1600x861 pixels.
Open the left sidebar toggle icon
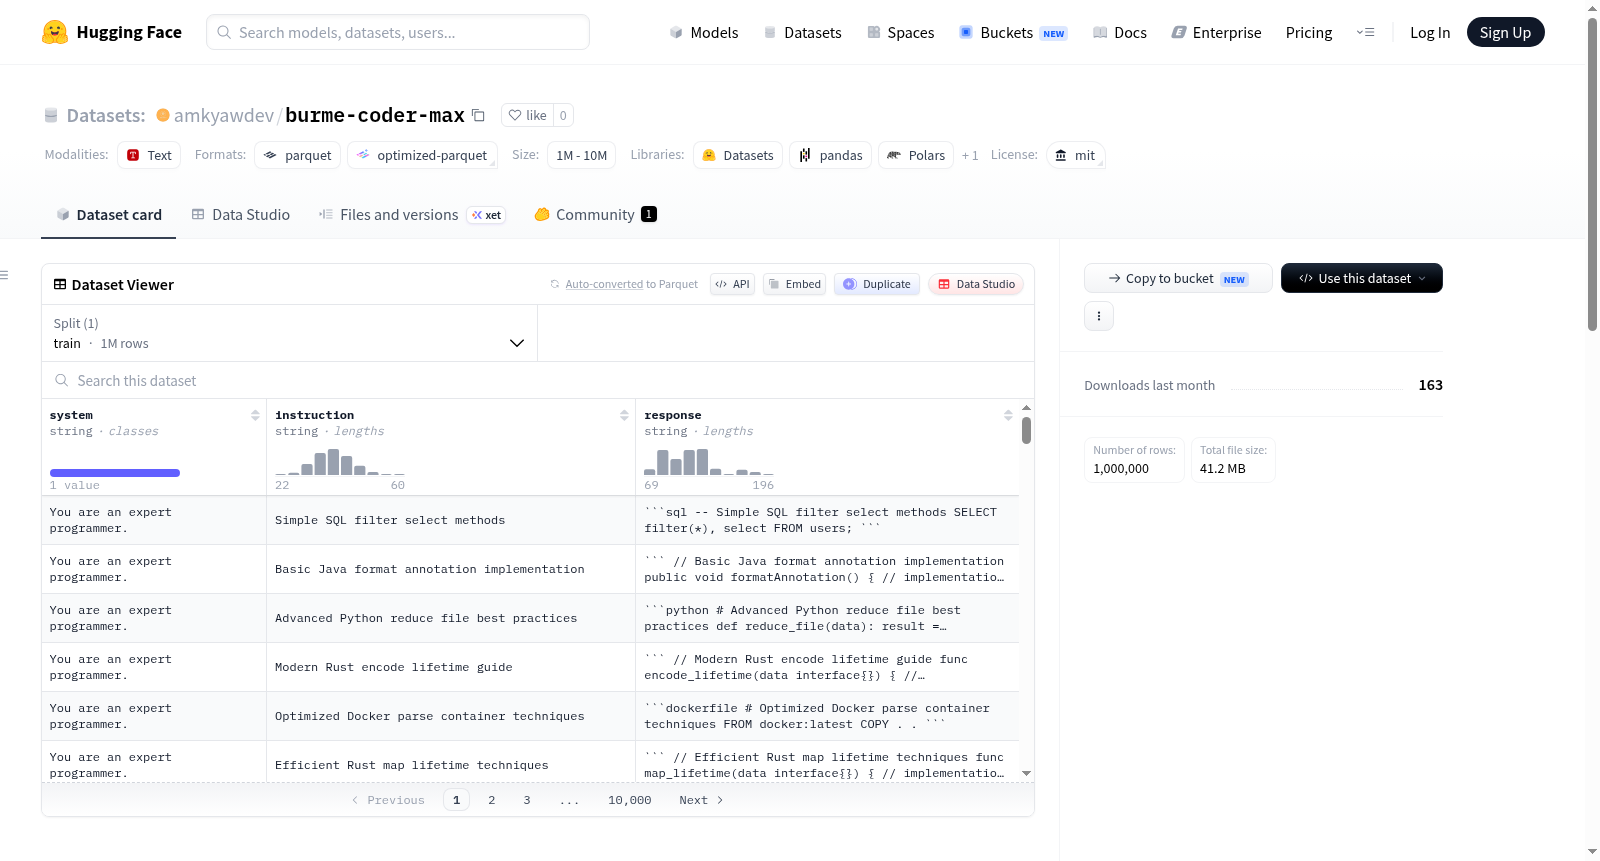pos(4,275)
